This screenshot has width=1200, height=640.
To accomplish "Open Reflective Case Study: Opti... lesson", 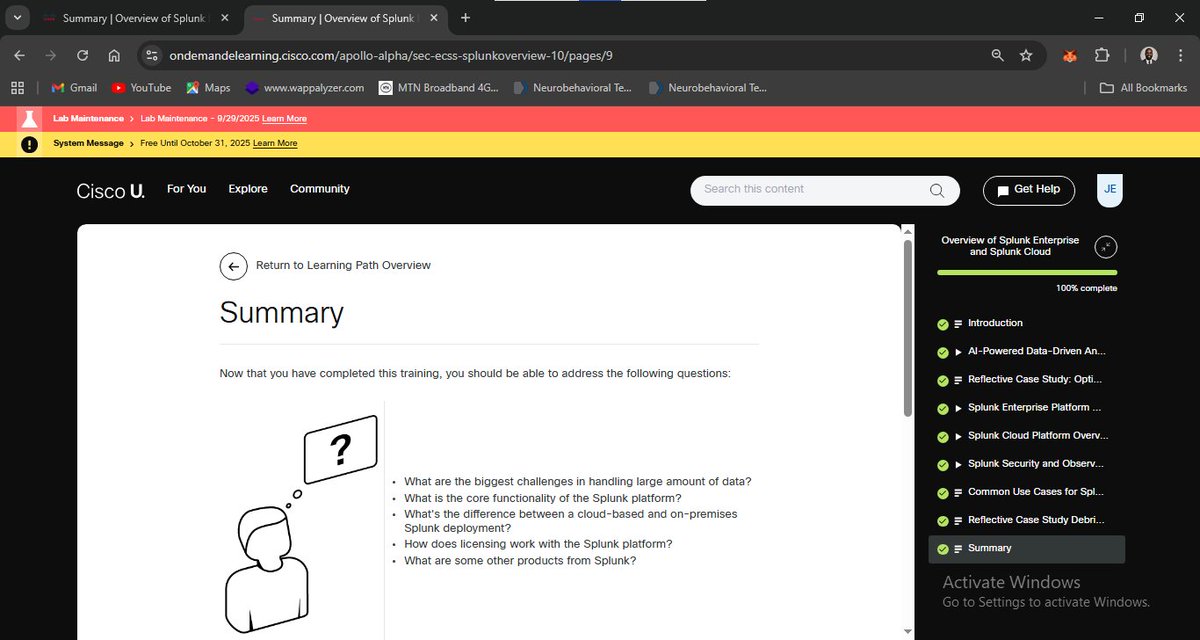I will (1035, 380).
